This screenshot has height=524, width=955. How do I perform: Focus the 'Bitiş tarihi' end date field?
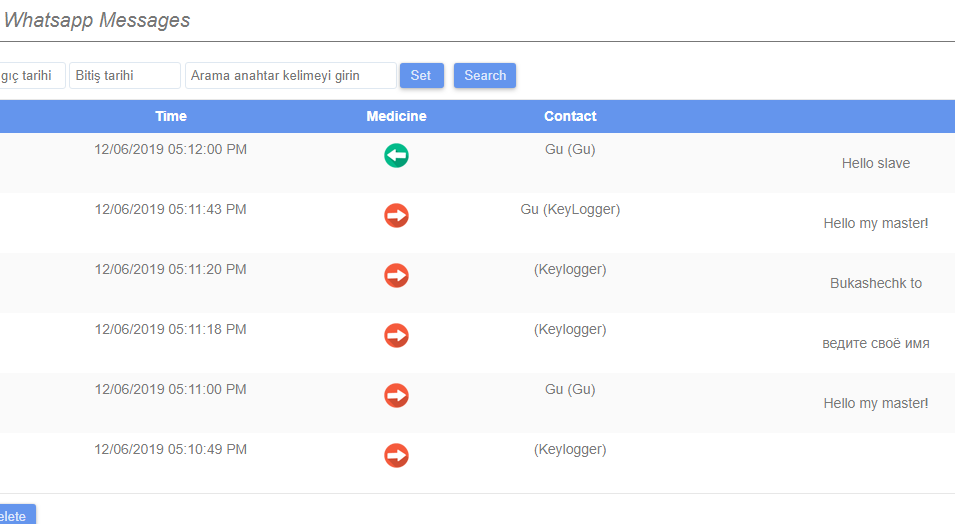[x=124, y=76]
